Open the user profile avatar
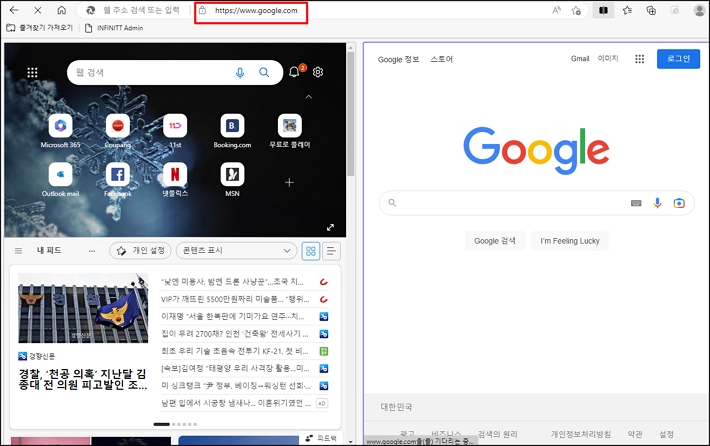This screenshot has width=710, height=446. pyautogui.click(x=700, y=10)
